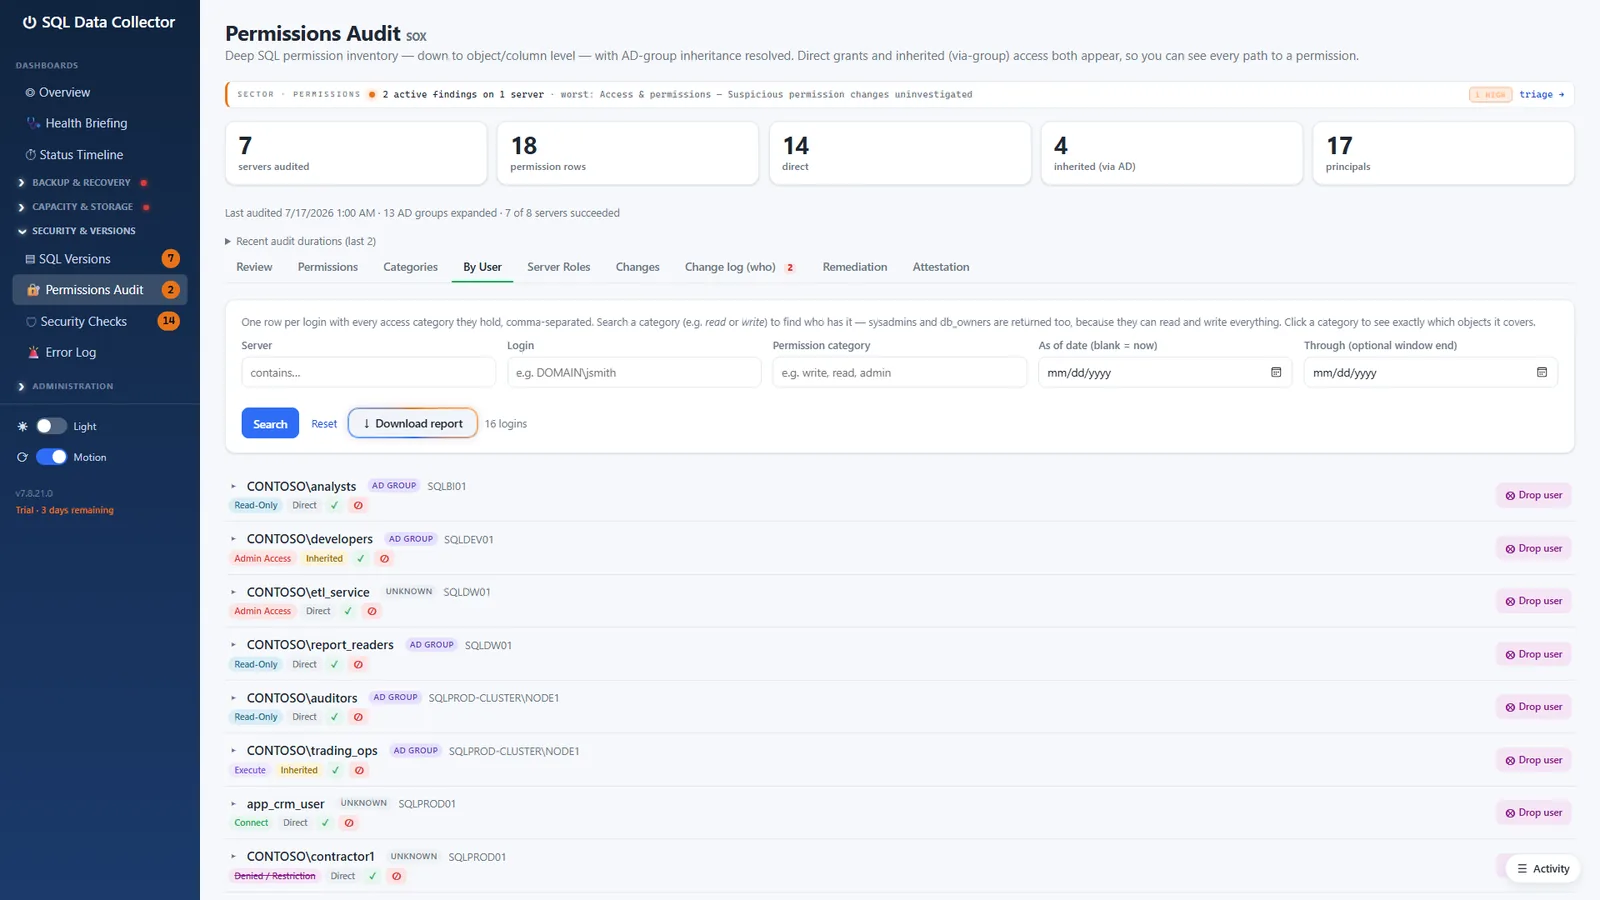This screenshot has width=1600, height=900.
Task: Open the Remediation tab
Action: [855, 267]
